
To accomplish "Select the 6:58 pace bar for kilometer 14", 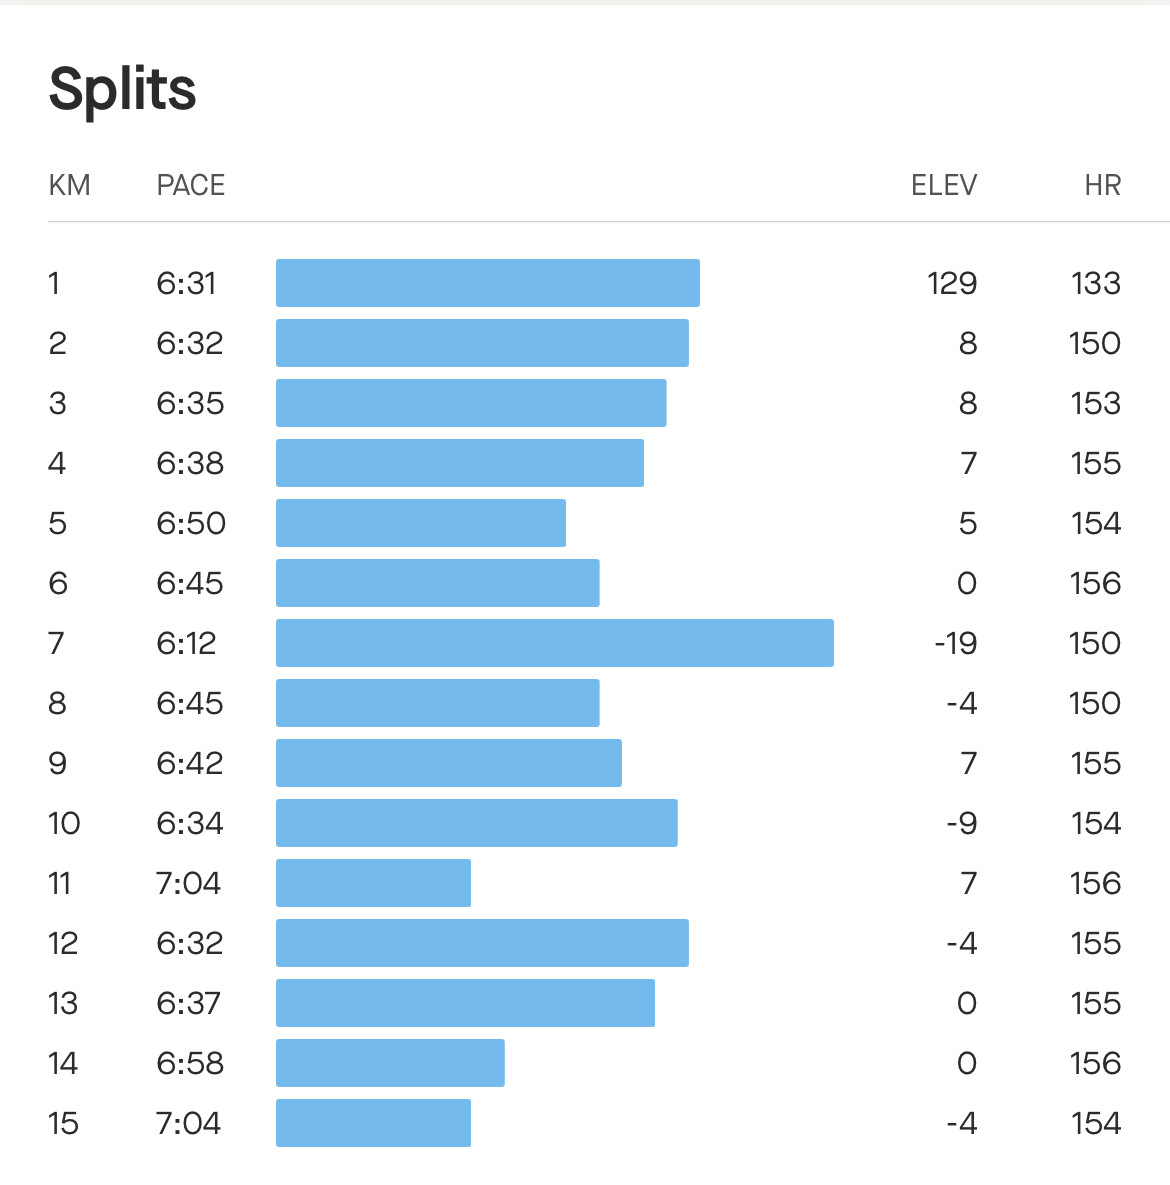I will pyautogui.click(x=390, y=1063).
